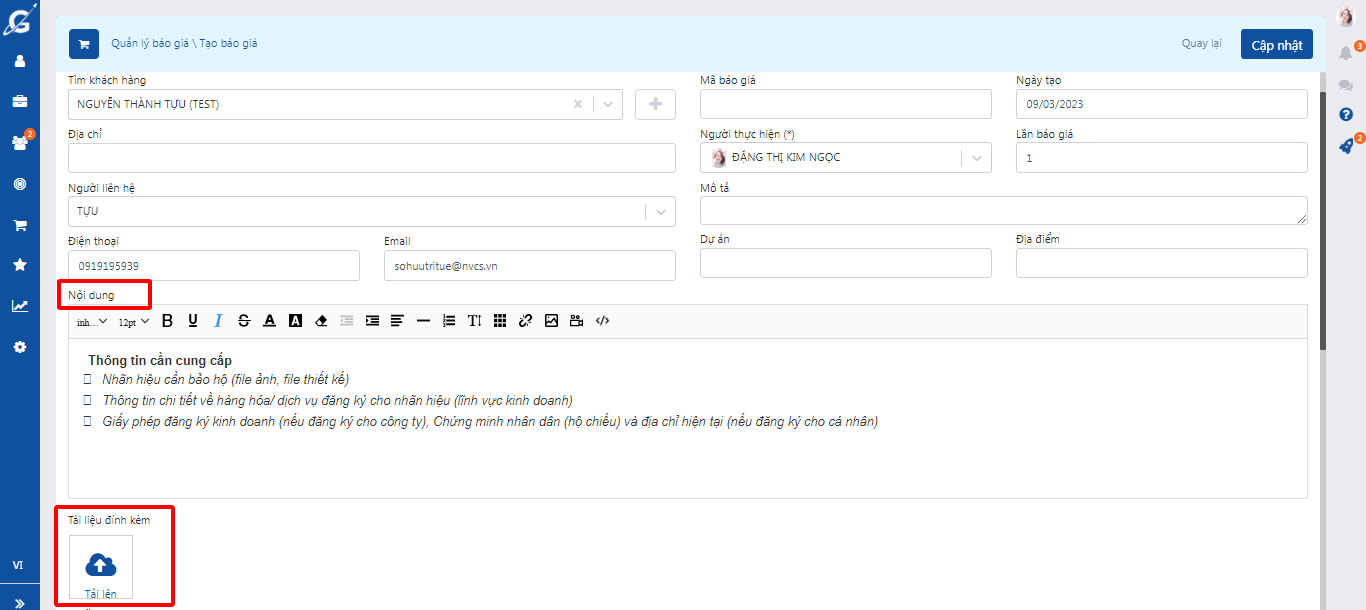Open the user avatar profile
The image size is (1366, 610).
coord(1345,16)
